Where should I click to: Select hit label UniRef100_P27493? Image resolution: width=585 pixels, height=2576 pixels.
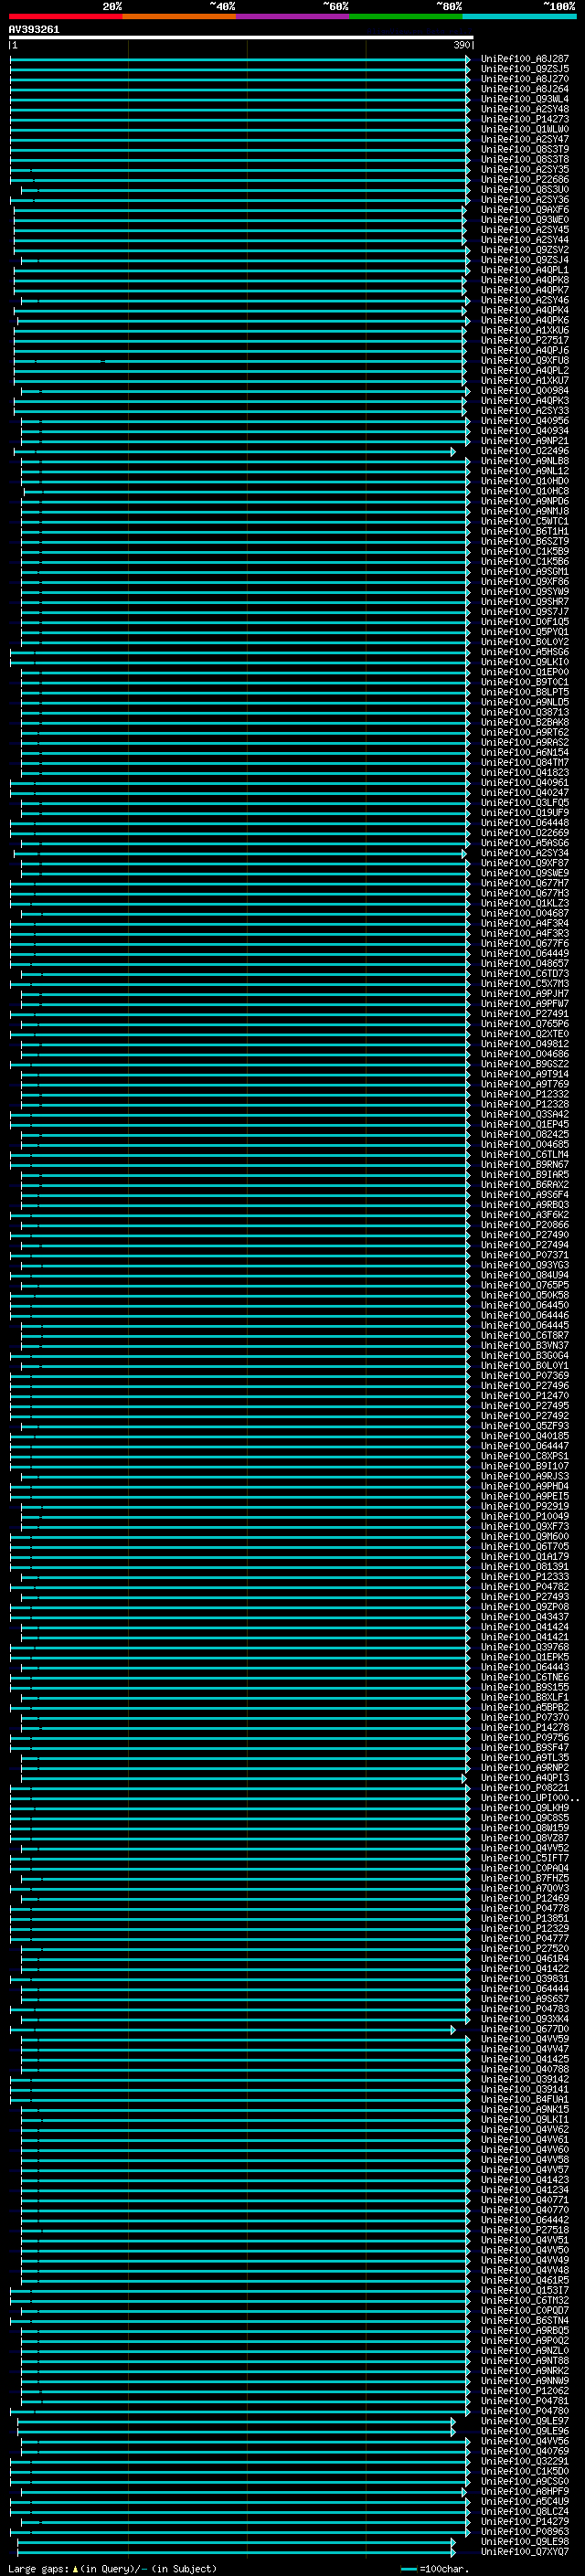tap(525, 1597)
